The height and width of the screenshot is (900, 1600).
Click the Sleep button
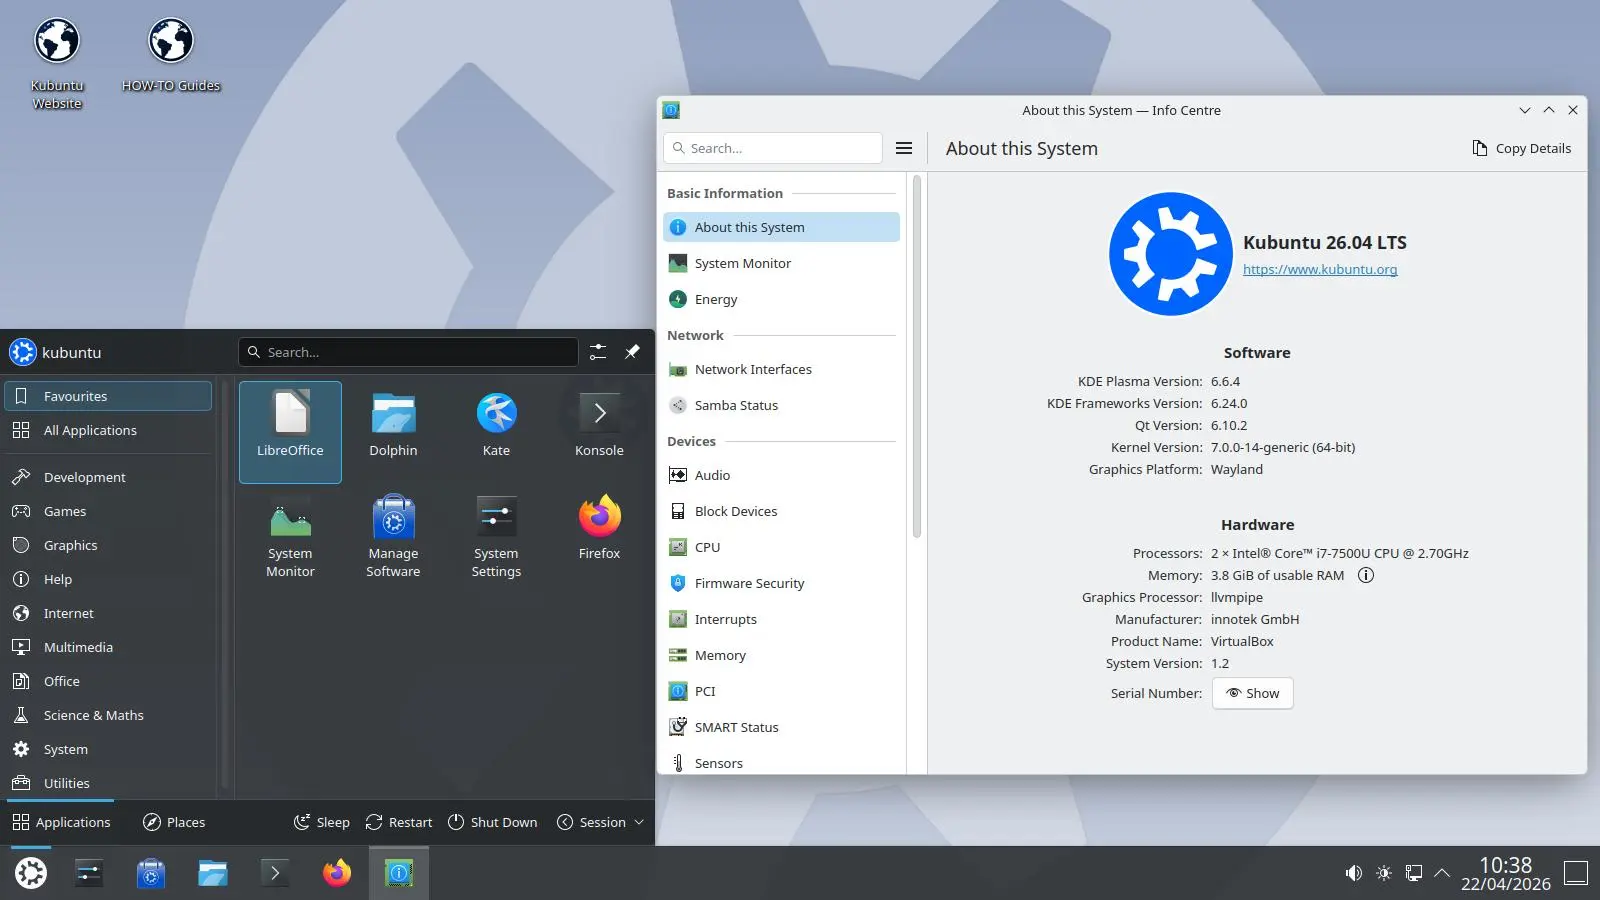321,822
